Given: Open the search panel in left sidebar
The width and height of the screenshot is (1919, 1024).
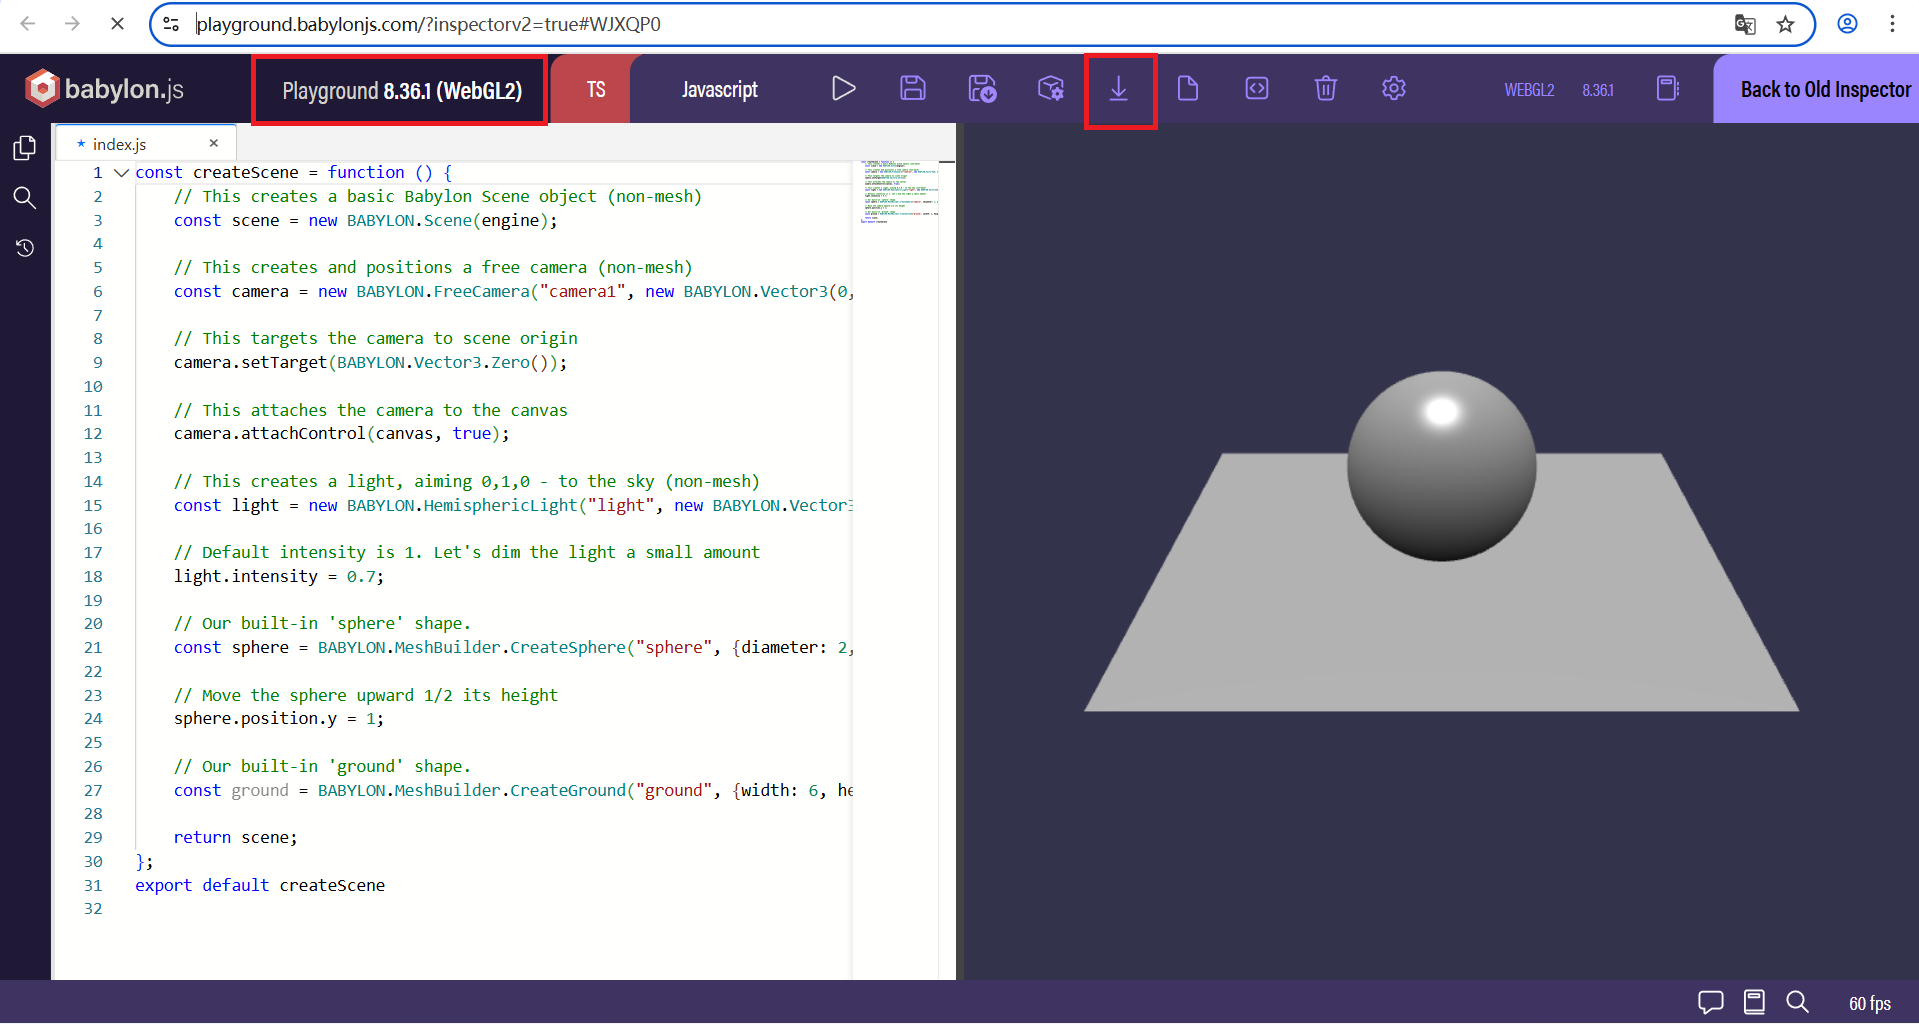Looking at the screenshot, I should tap(25, 198).
